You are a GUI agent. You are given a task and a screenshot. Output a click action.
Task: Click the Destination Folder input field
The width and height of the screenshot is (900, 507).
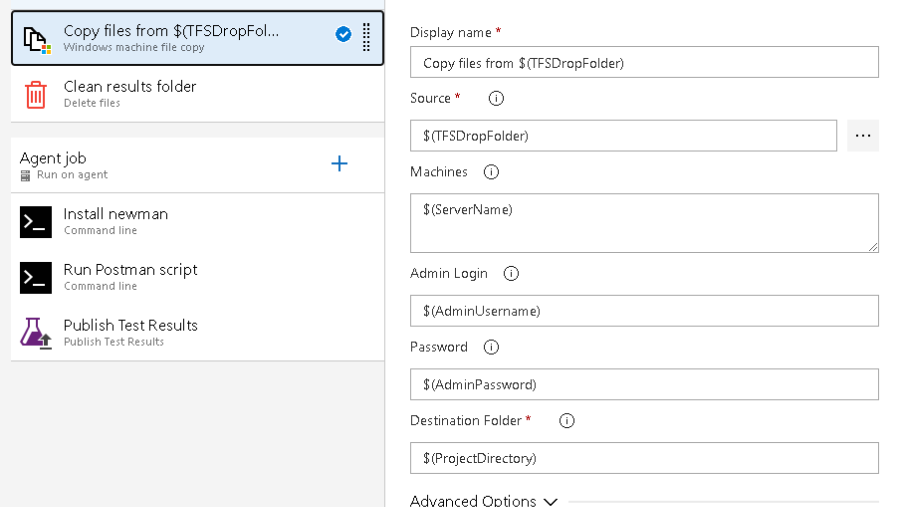[x=644, y=458]
